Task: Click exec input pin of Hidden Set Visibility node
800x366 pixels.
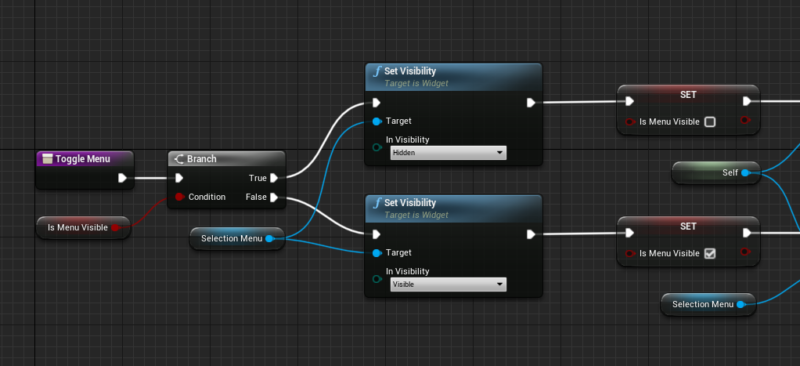Action: click(x=377, y=103)
